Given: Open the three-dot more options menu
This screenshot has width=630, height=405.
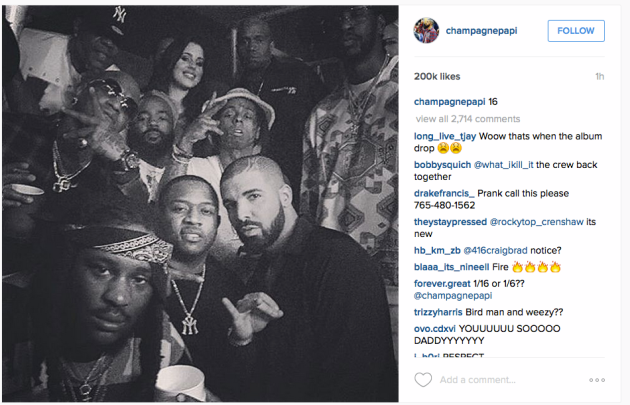Looking at the screenshot, I should (597, 380).
